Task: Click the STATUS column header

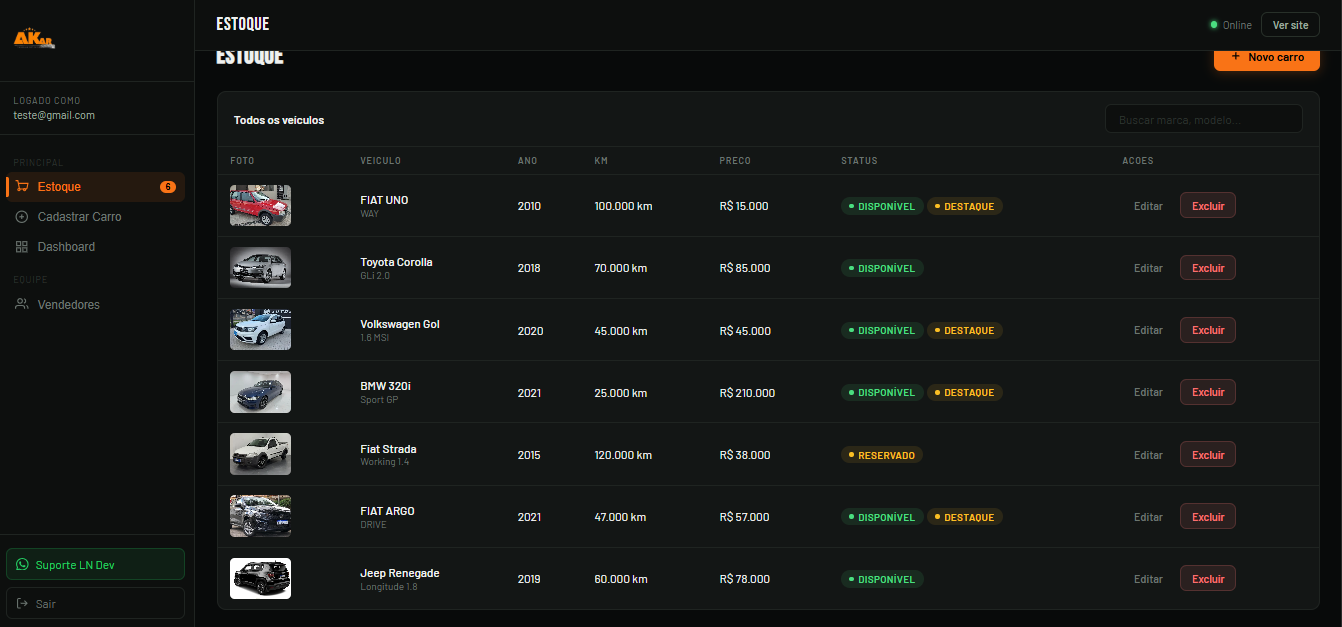Action: click(x=859, y=161)
